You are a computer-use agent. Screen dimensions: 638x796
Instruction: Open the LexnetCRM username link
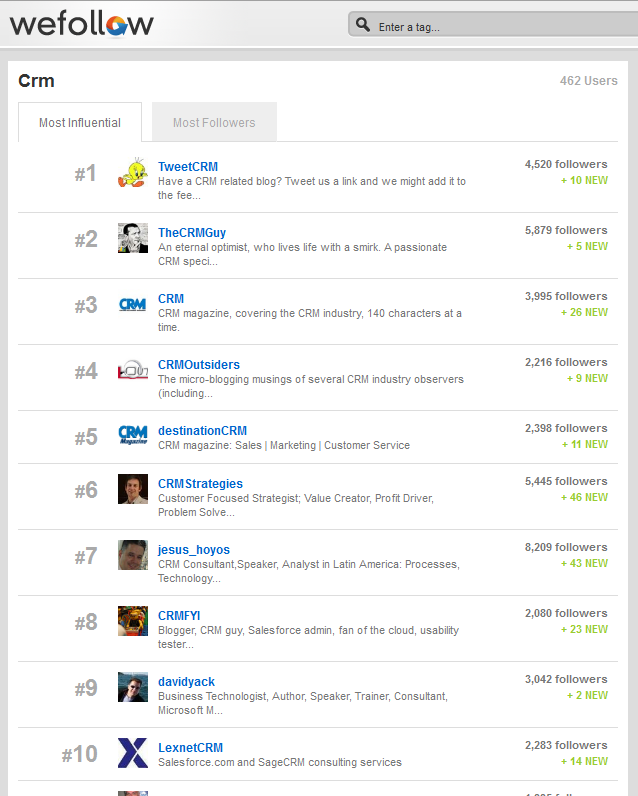tap(190, 748)
